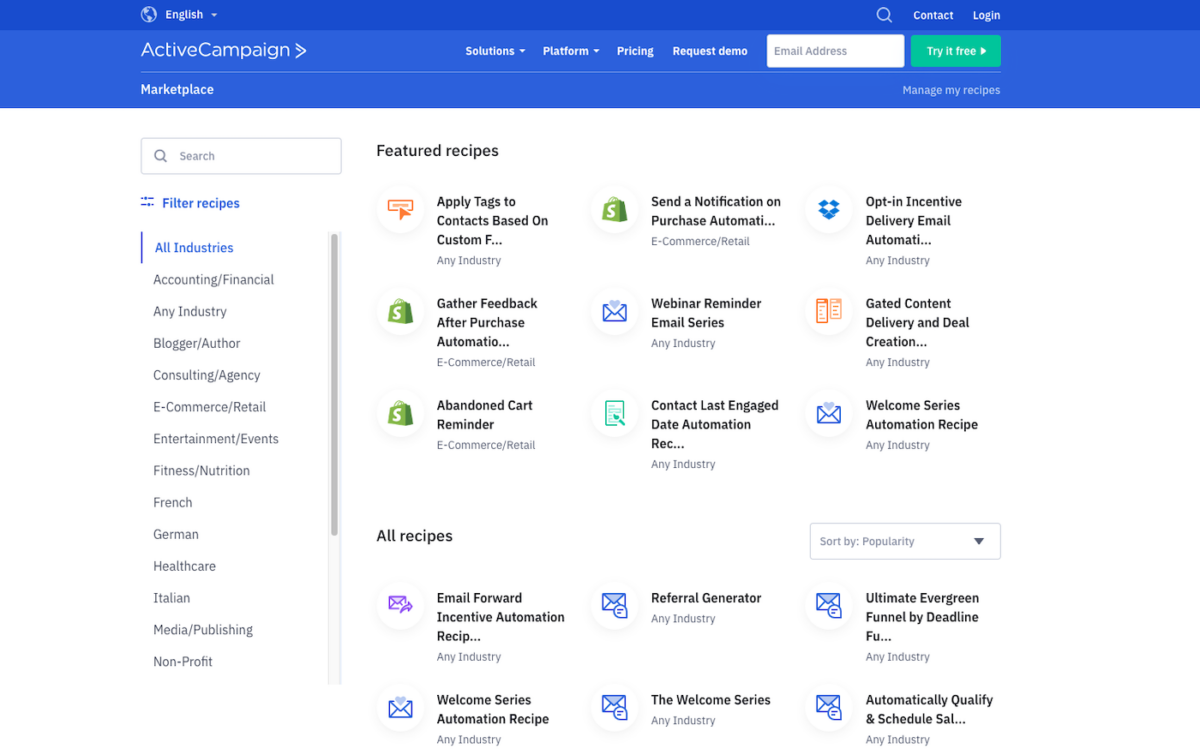Click the globe language icon
The image size is (1200, 749).
click(149, 15)
